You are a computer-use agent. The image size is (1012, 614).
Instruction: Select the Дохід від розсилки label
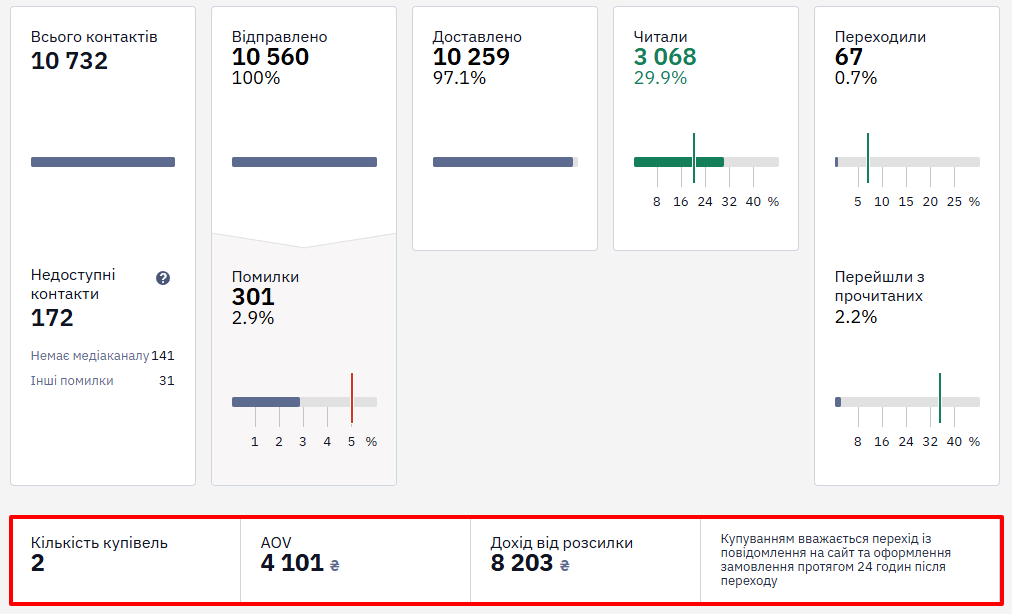tap(562, 543)
